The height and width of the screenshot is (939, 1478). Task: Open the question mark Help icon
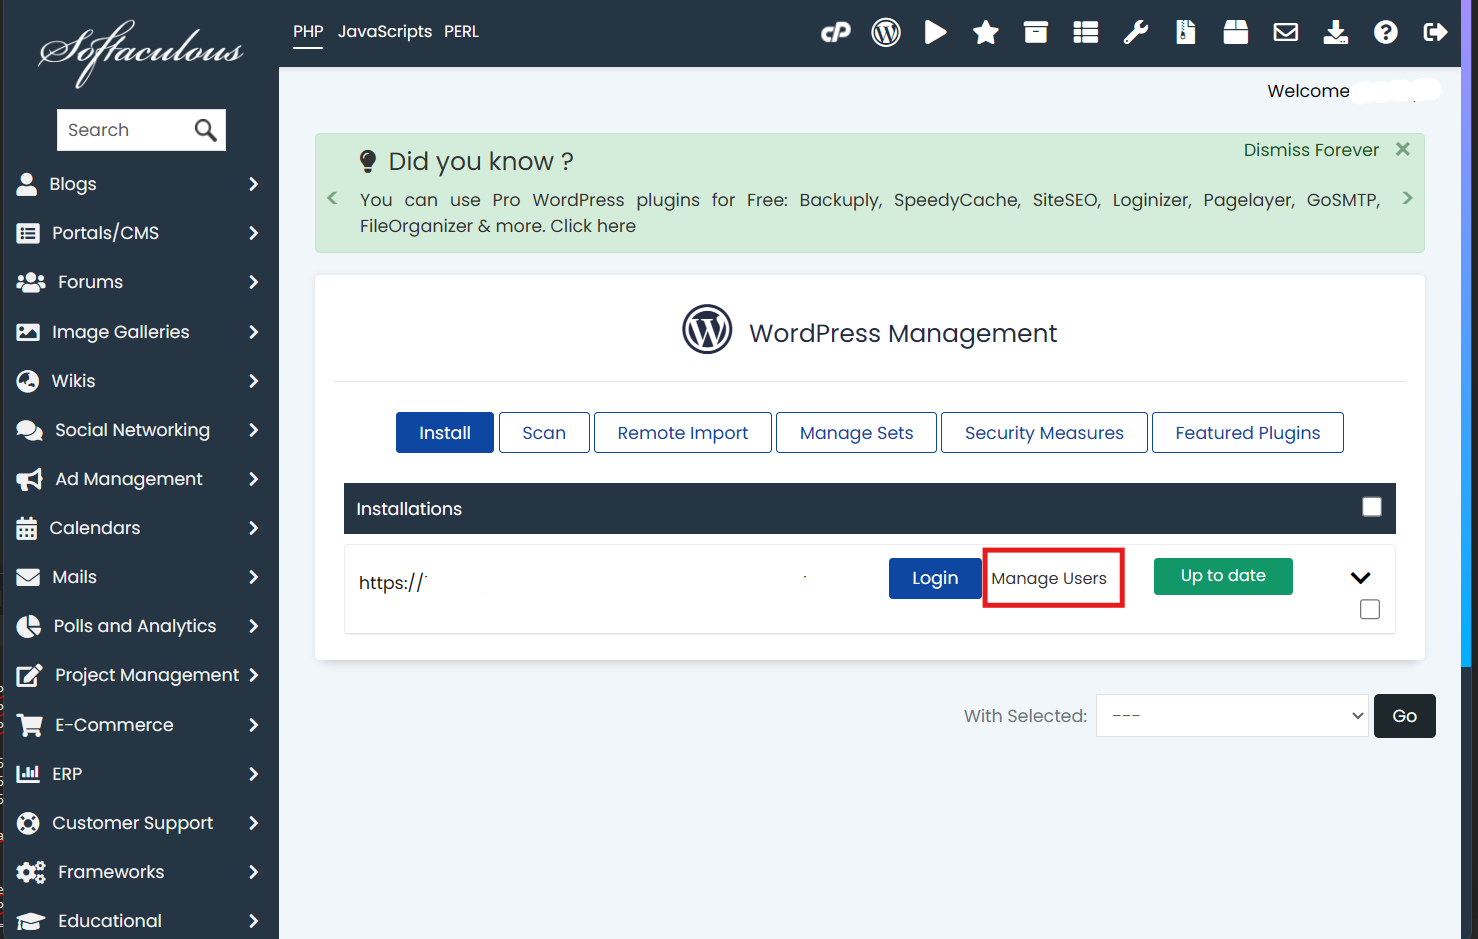pyautogui.click(x=1386, y=33)
